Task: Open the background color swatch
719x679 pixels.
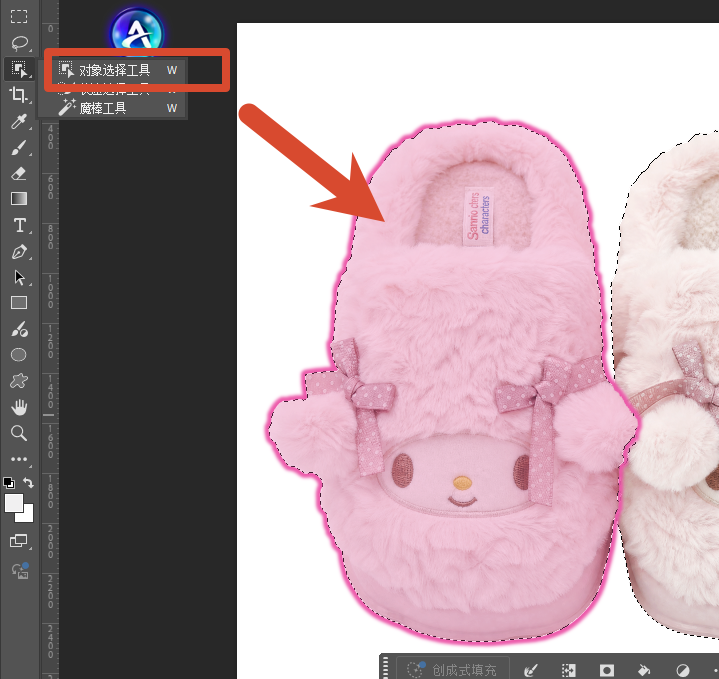Action: [x=26, y=515]
